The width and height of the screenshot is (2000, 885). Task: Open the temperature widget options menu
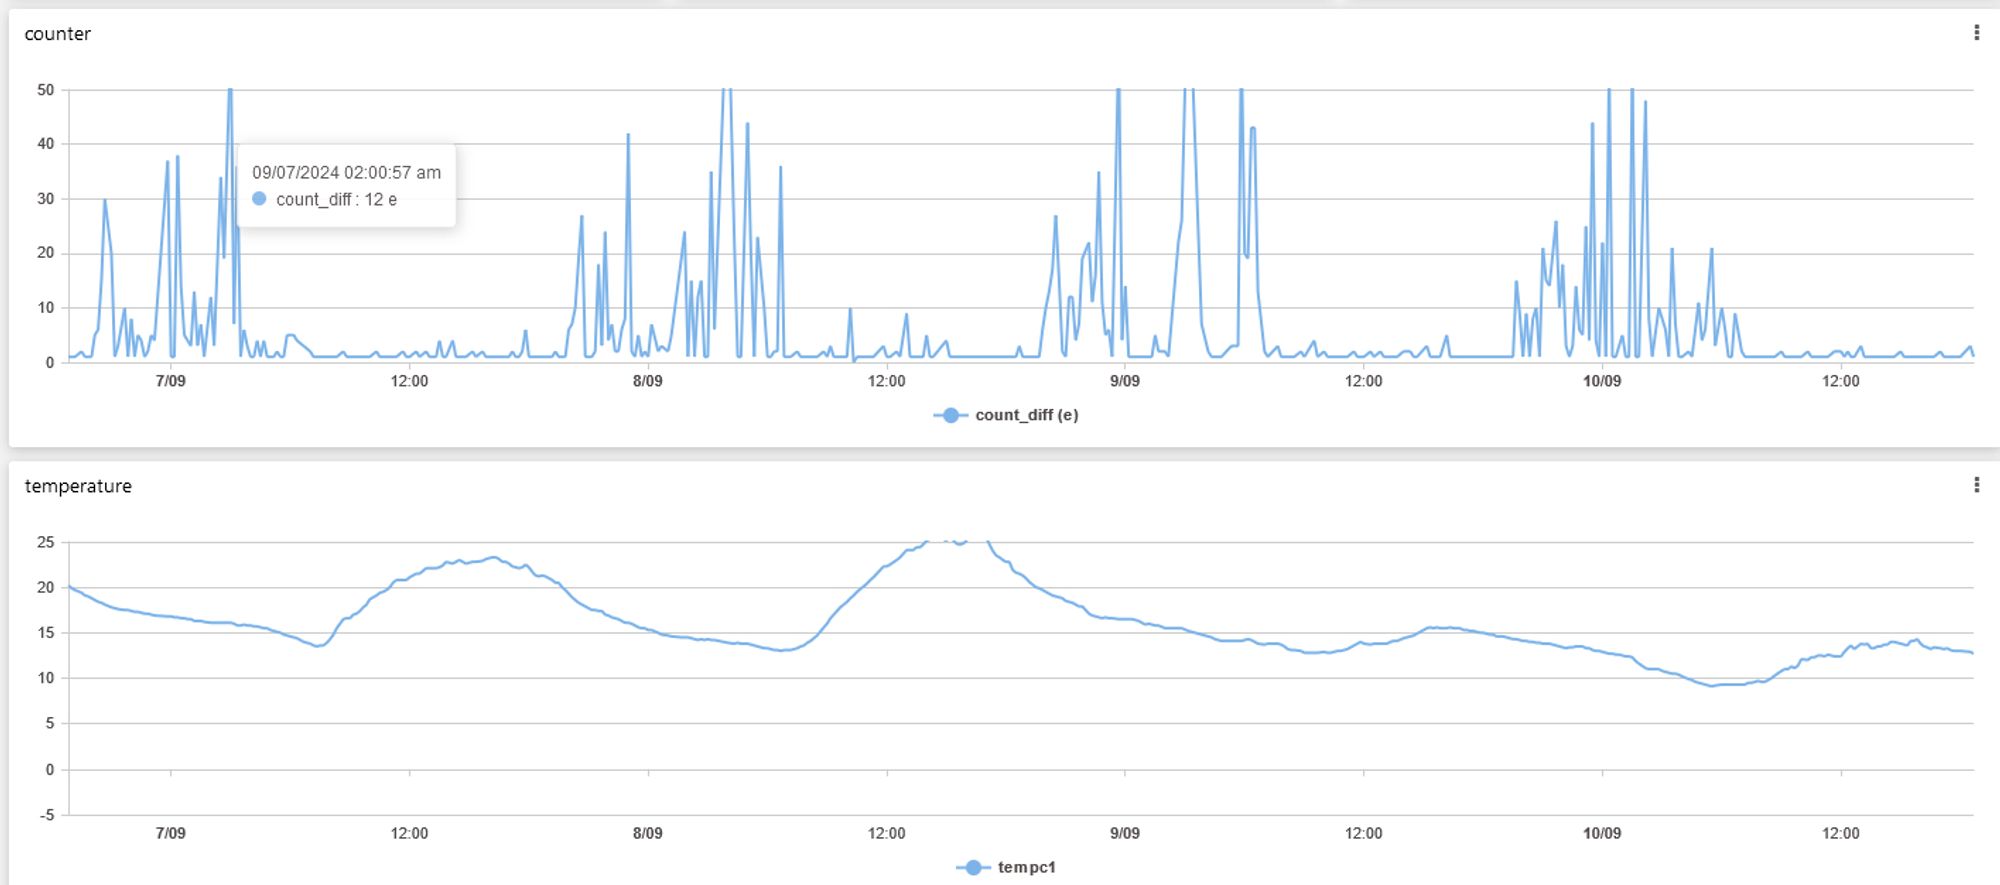(1976, 485)
